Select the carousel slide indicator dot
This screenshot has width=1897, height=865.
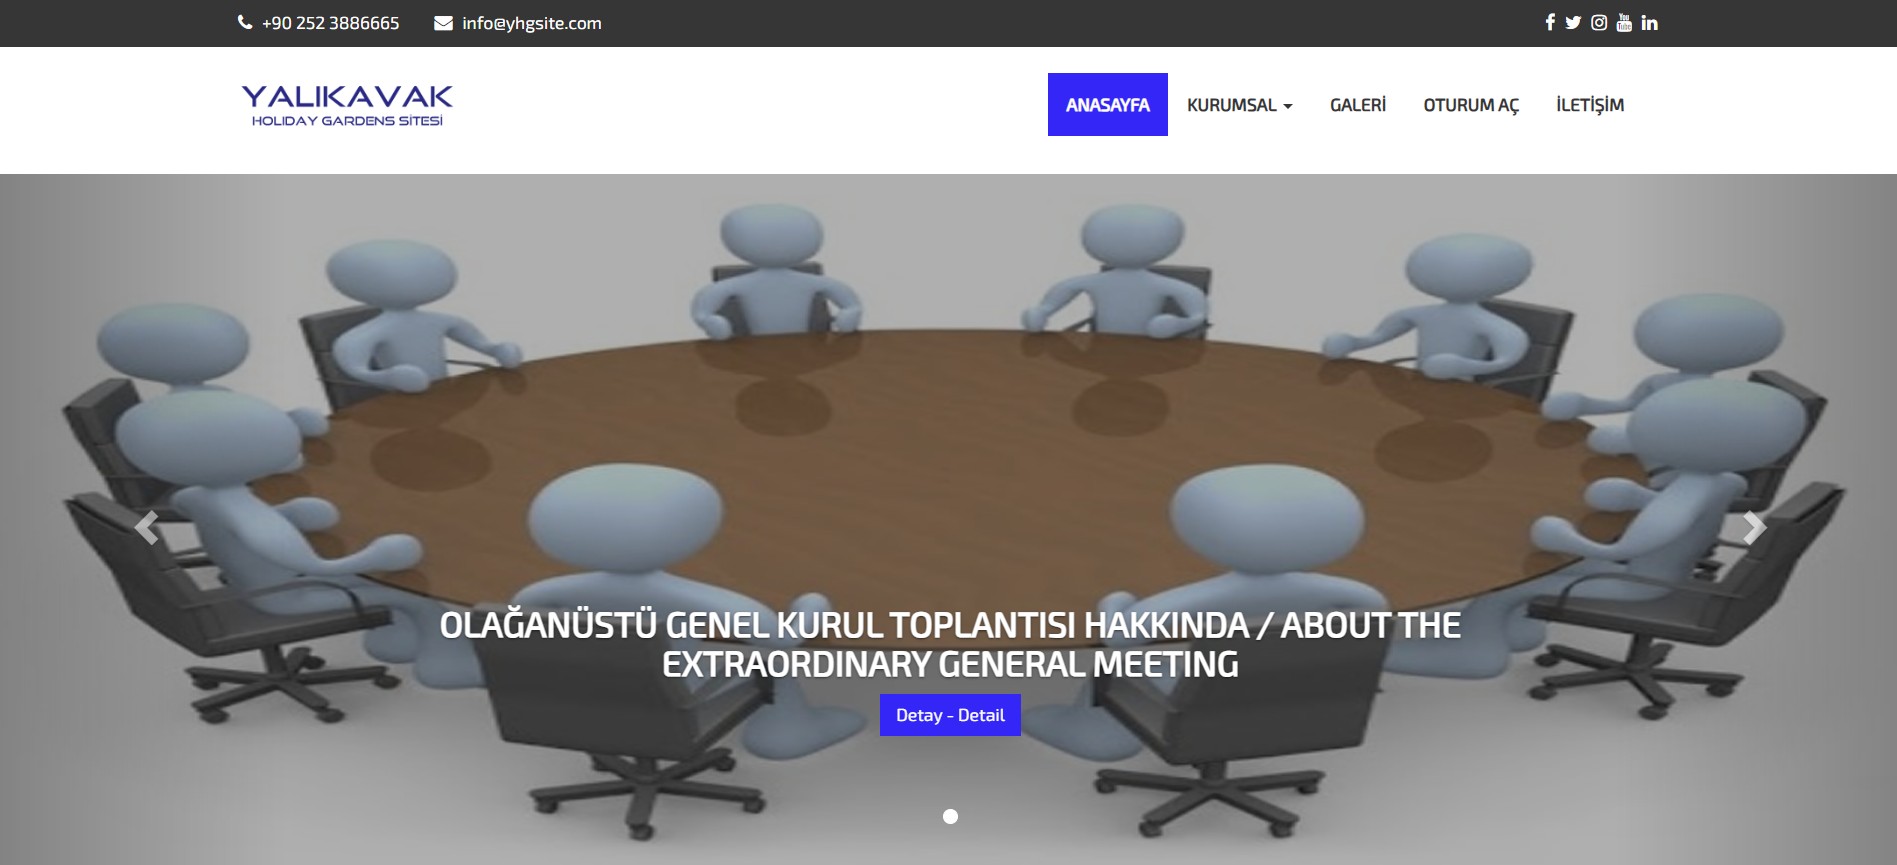pyautogui.click(x=950, y=817)
